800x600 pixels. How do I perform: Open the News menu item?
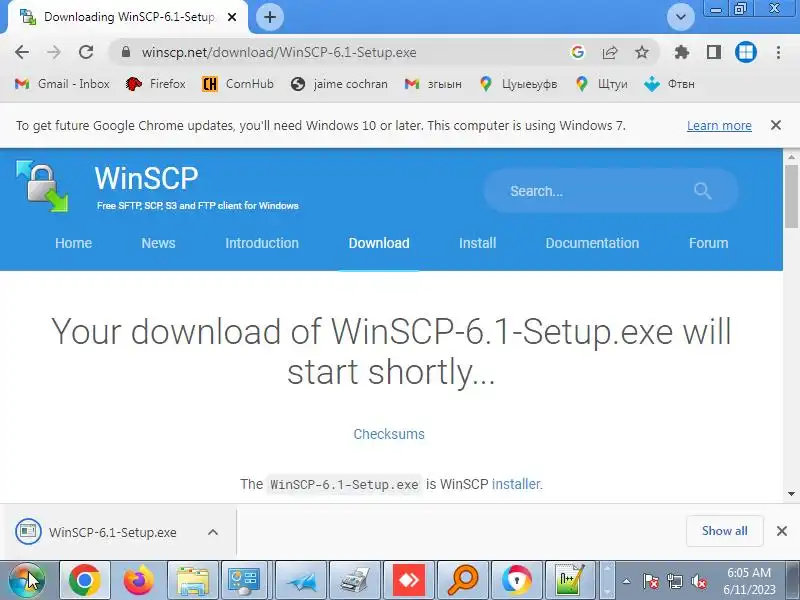(158, 243)
